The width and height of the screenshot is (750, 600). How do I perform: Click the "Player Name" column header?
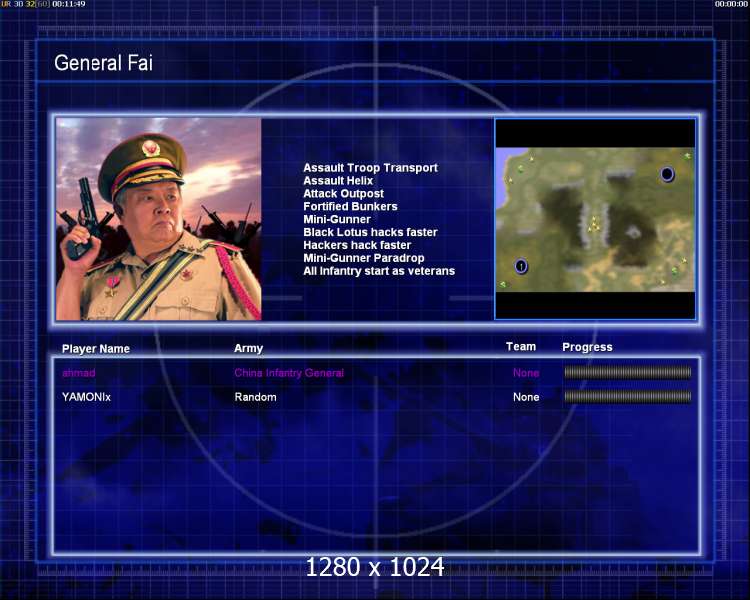(x=96, y=349)
